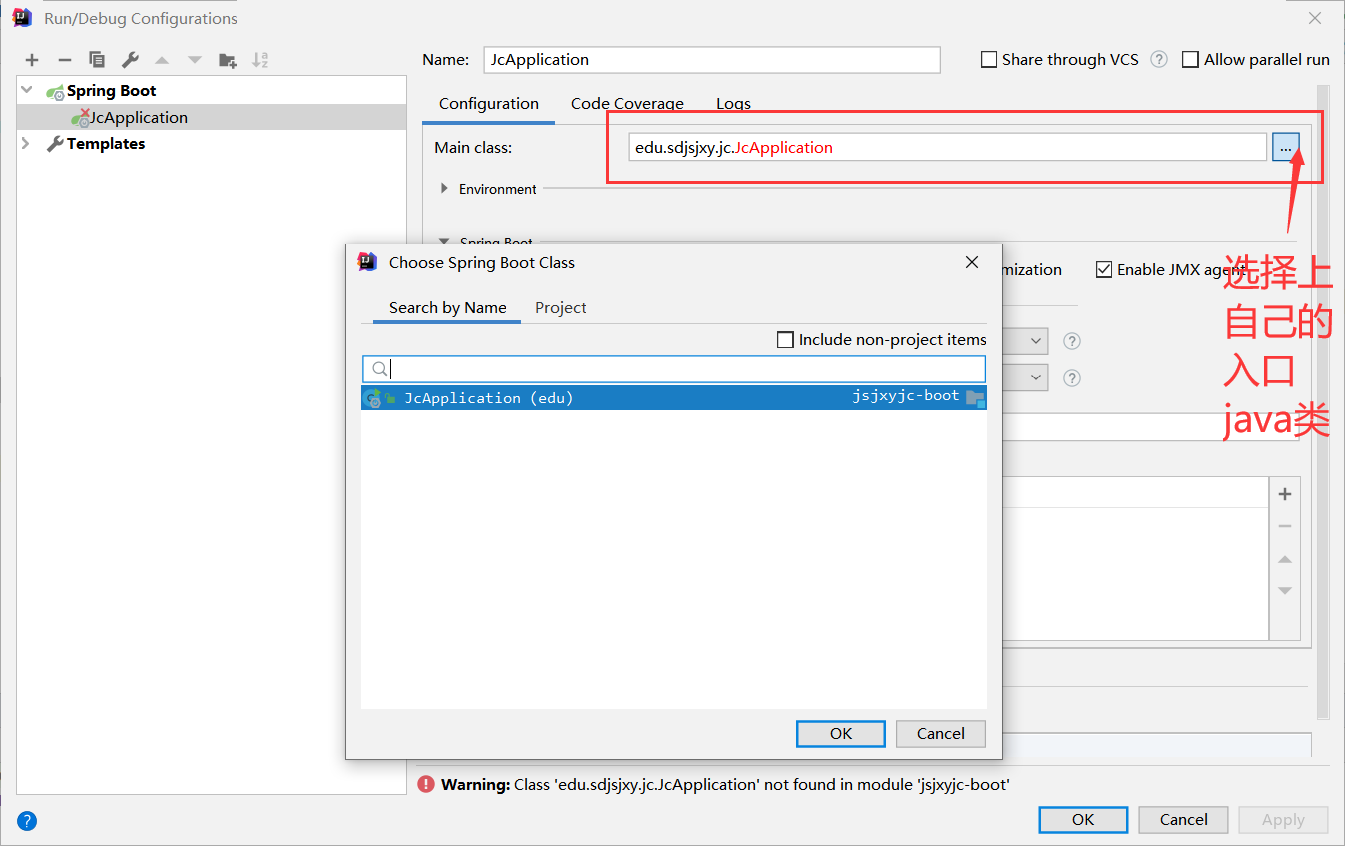Click the help icon at bottom left
This screenshot has height=846, width=1345.
pyautogui.click(x=27, y=821)
